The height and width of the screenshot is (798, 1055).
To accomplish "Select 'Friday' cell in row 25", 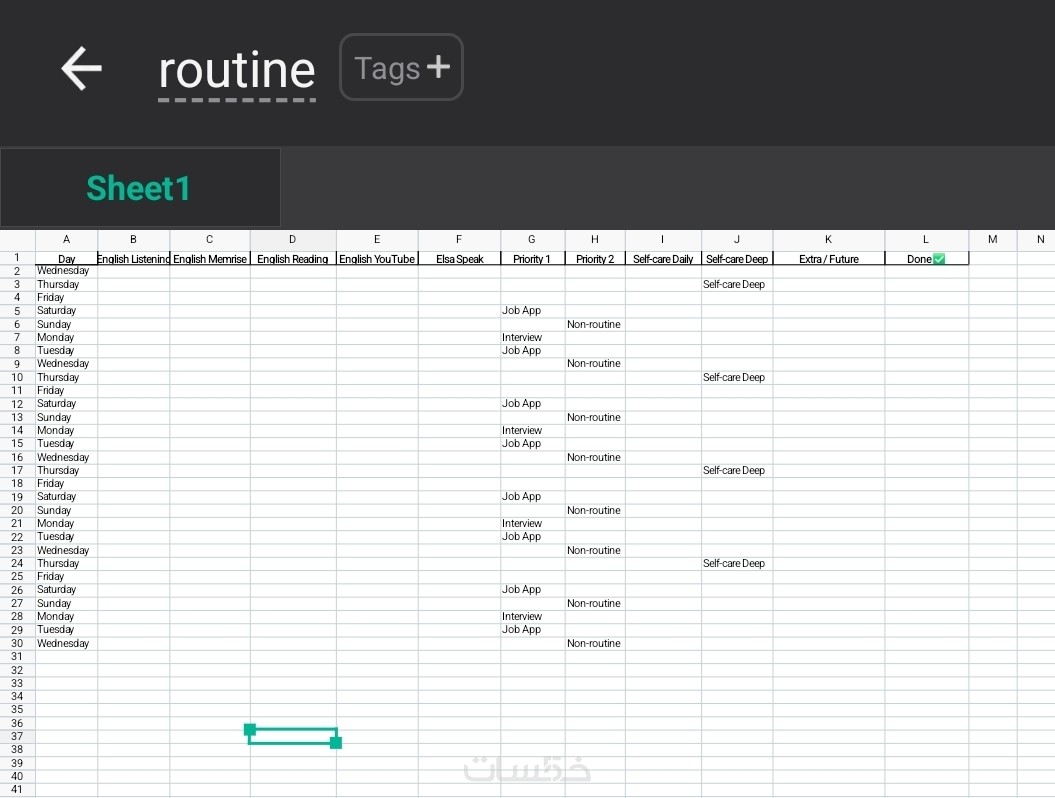I will point(67,577).
